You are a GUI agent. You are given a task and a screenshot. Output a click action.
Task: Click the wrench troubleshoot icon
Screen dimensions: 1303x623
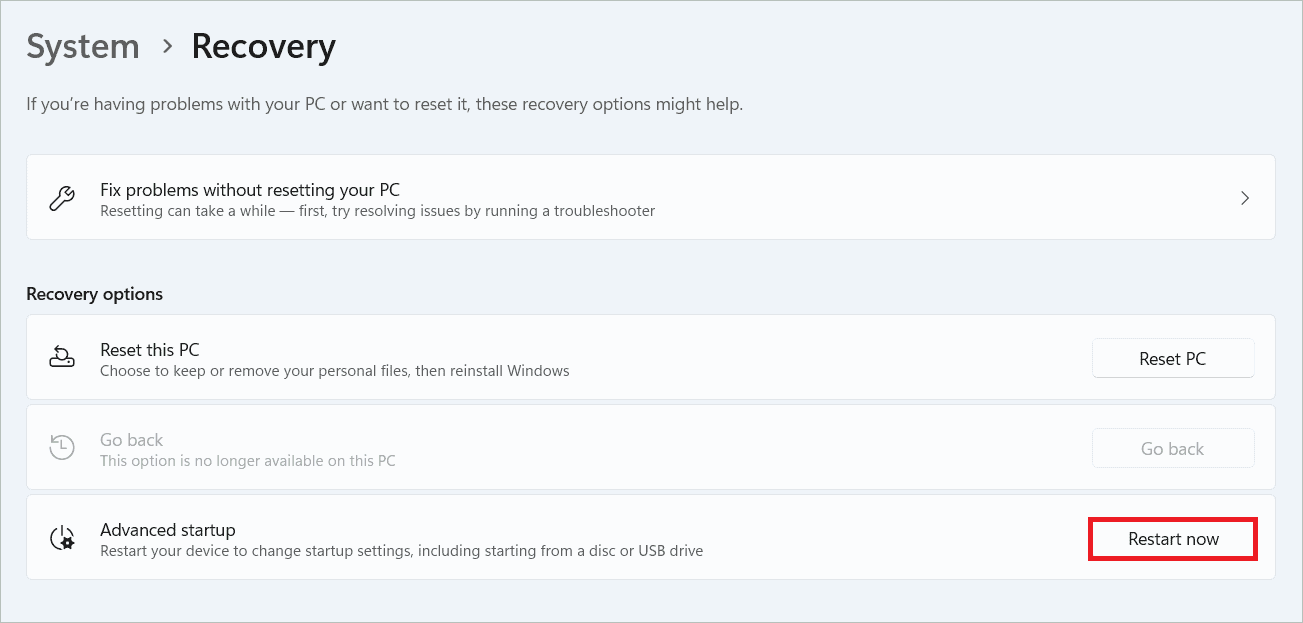(x=62, y=198)
